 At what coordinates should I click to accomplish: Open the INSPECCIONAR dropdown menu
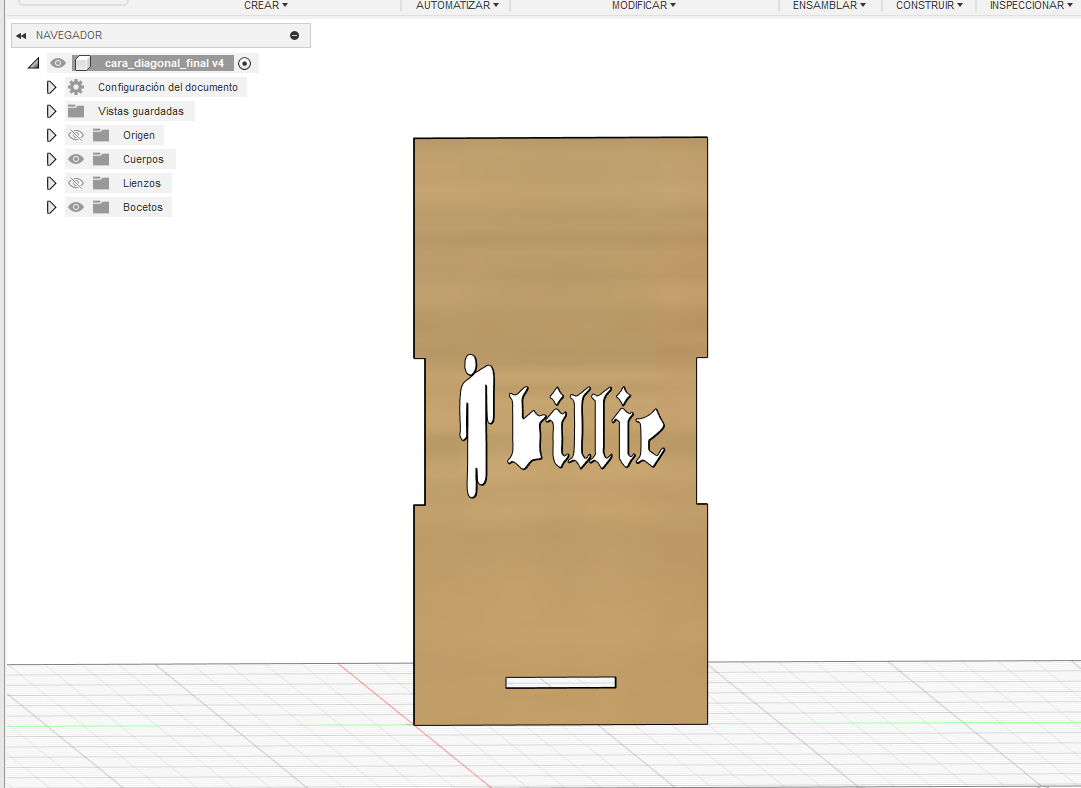click(x=1031, y=6)
